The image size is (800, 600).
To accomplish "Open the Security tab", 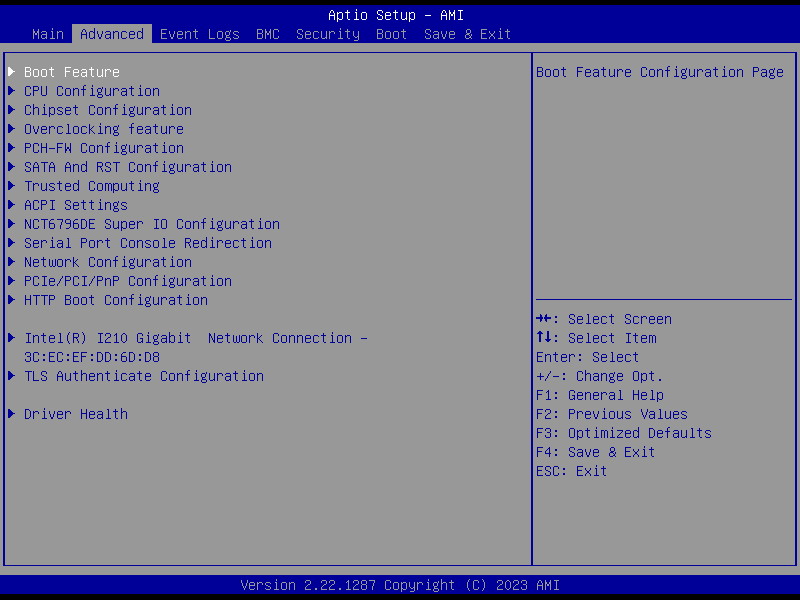I will [x=328, y=34].
